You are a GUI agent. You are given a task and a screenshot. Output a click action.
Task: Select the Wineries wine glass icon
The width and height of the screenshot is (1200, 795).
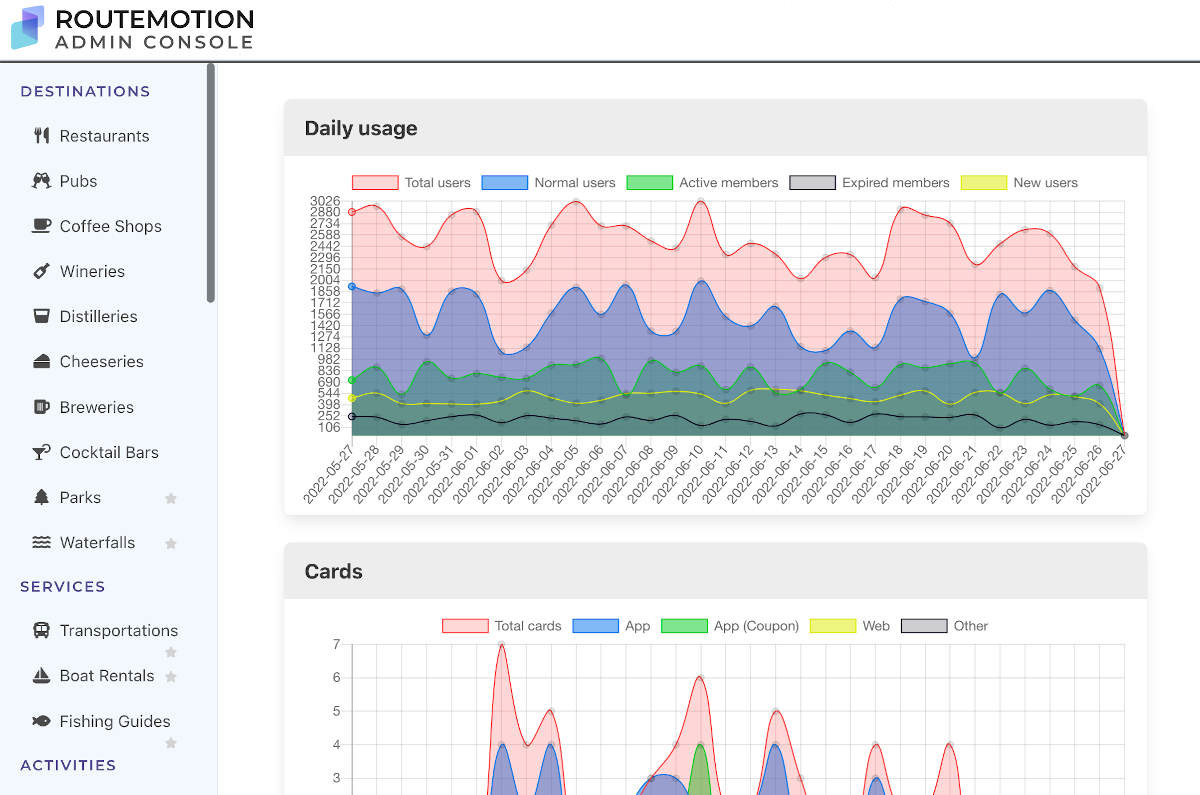pos(41,271)
